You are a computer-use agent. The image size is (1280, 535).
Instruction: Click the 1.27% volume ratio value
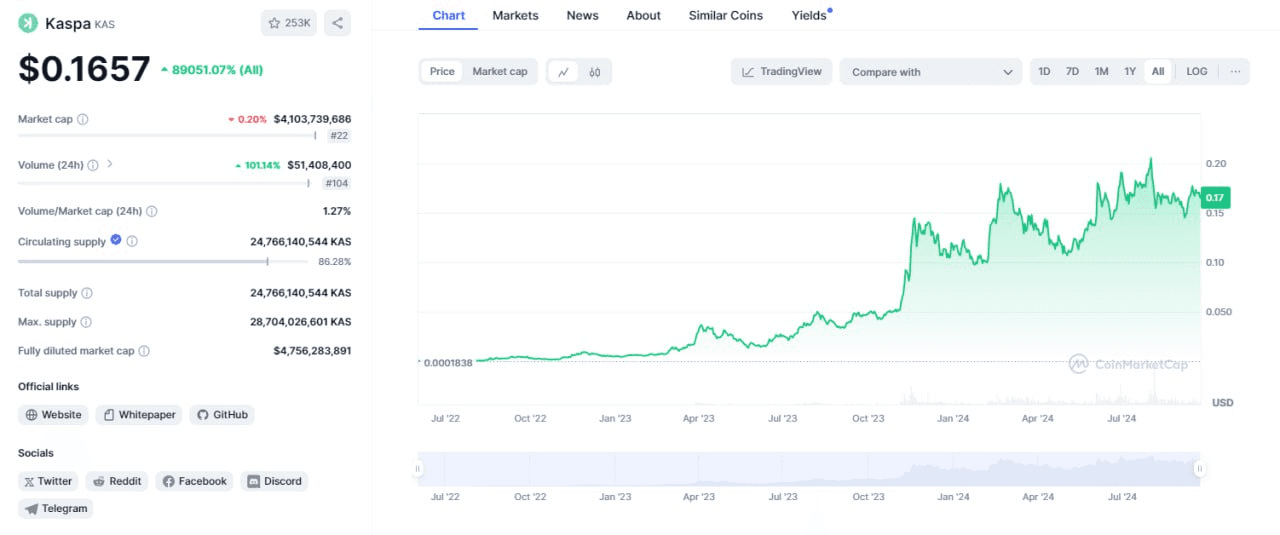(337, 211)
